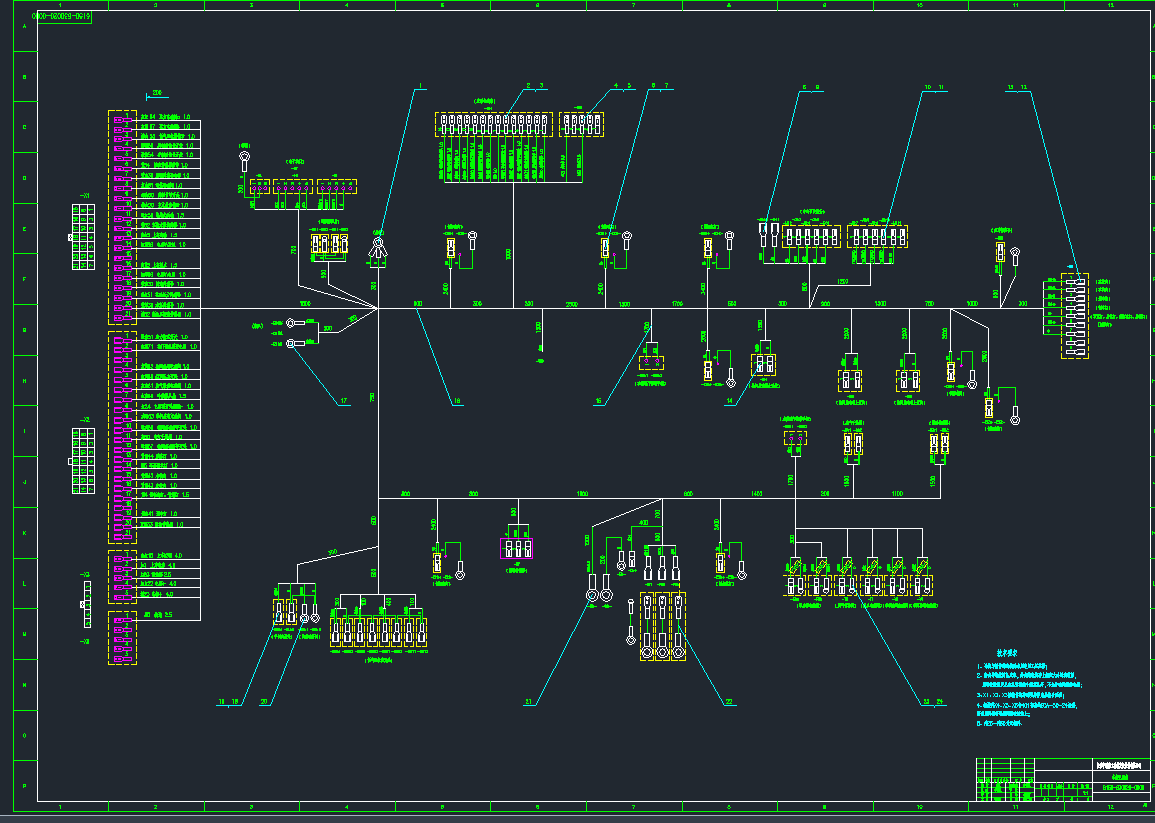Click the six-relay connector group at bottom right
The height and width of the screenshot is (823, 1155).
click(x=858, y=579)
